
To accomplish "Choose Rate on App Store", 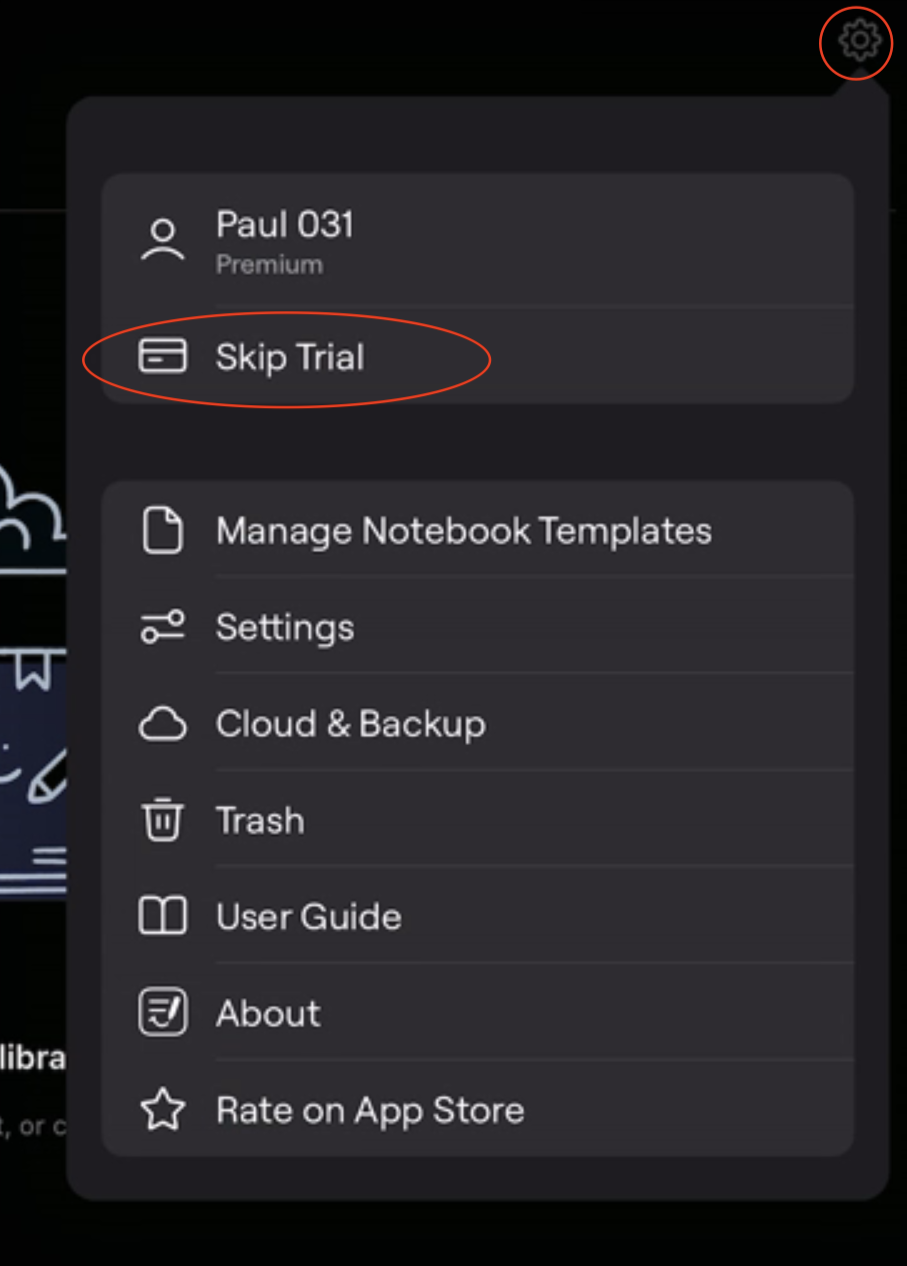I will (370, 1110).
